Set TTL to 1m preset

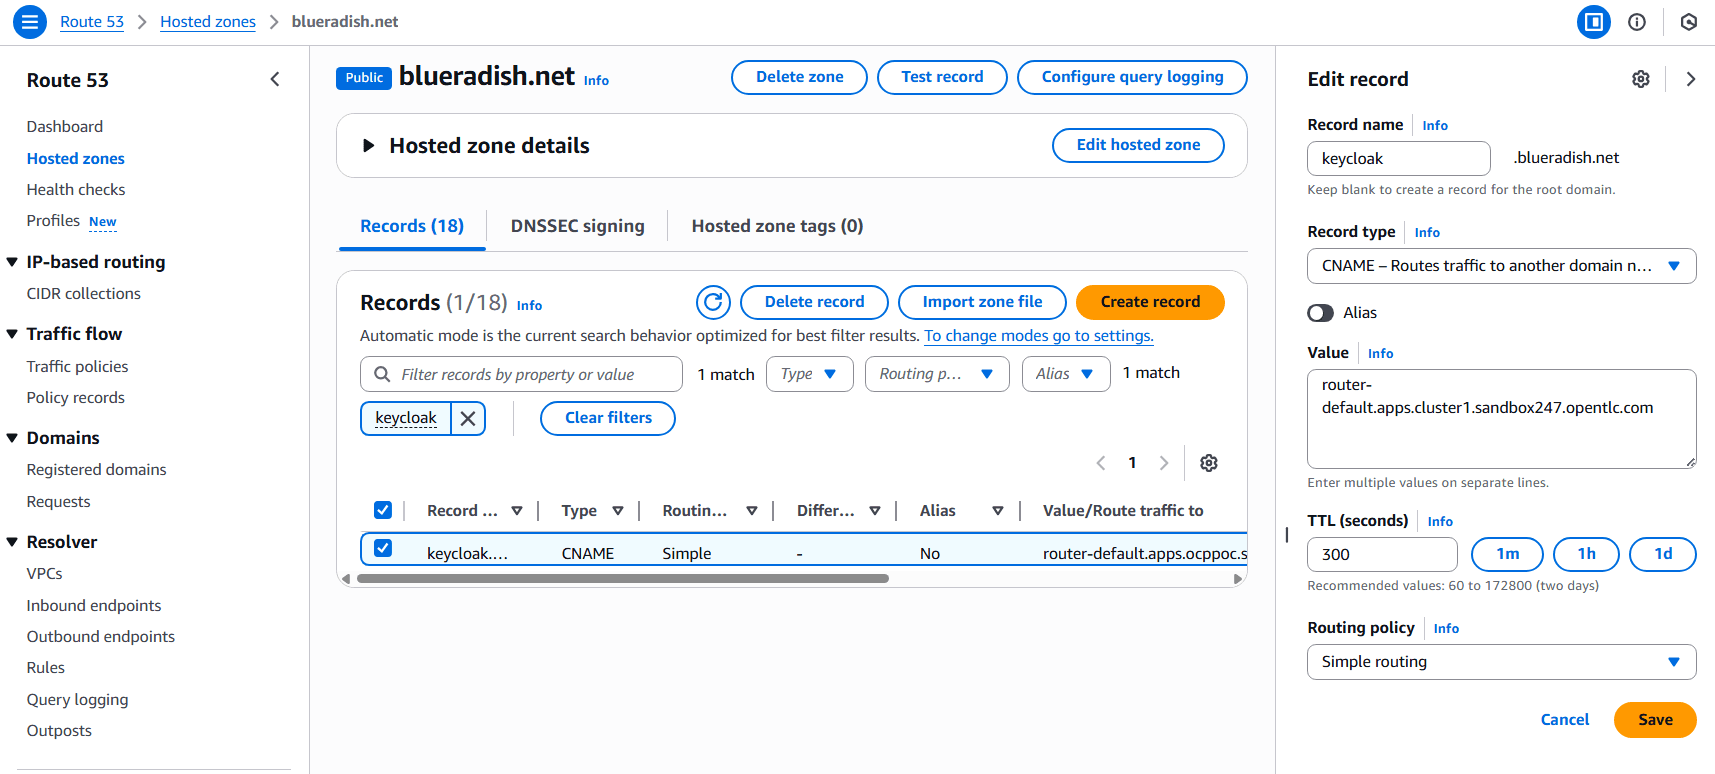tap(1507, 554)
